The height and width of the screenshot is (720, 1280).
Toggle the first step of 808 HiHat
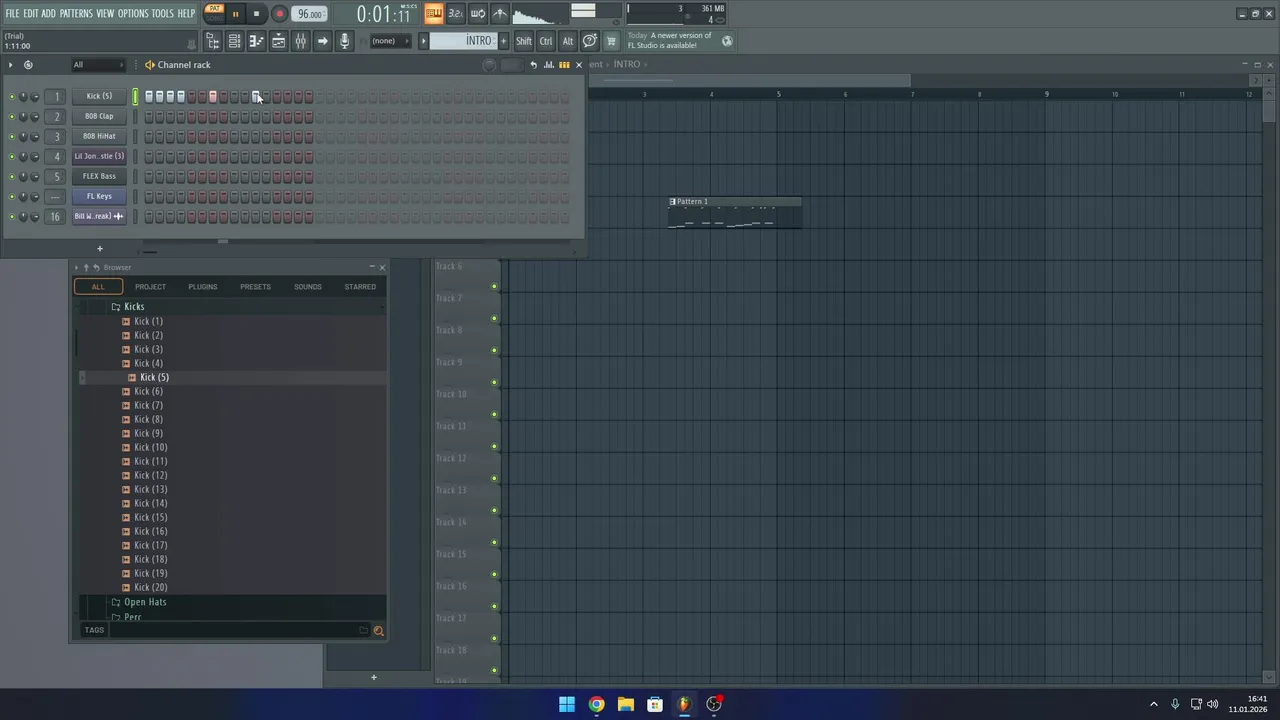click(x=149, y=137)
